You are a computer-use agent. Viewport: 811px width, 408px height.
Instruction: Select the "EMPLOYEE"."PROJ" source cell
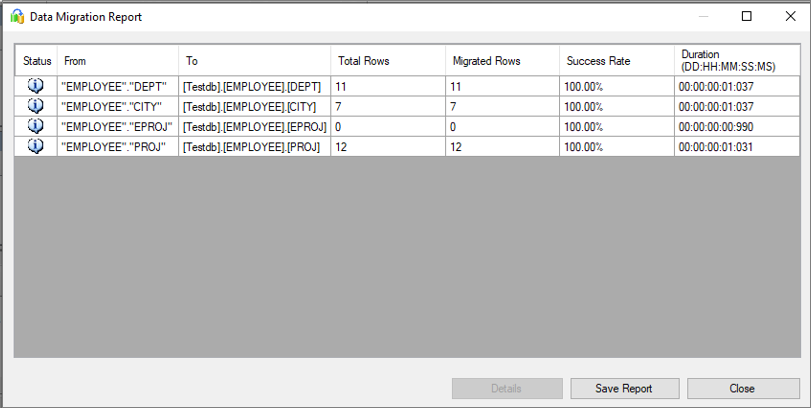coord(117,147)
